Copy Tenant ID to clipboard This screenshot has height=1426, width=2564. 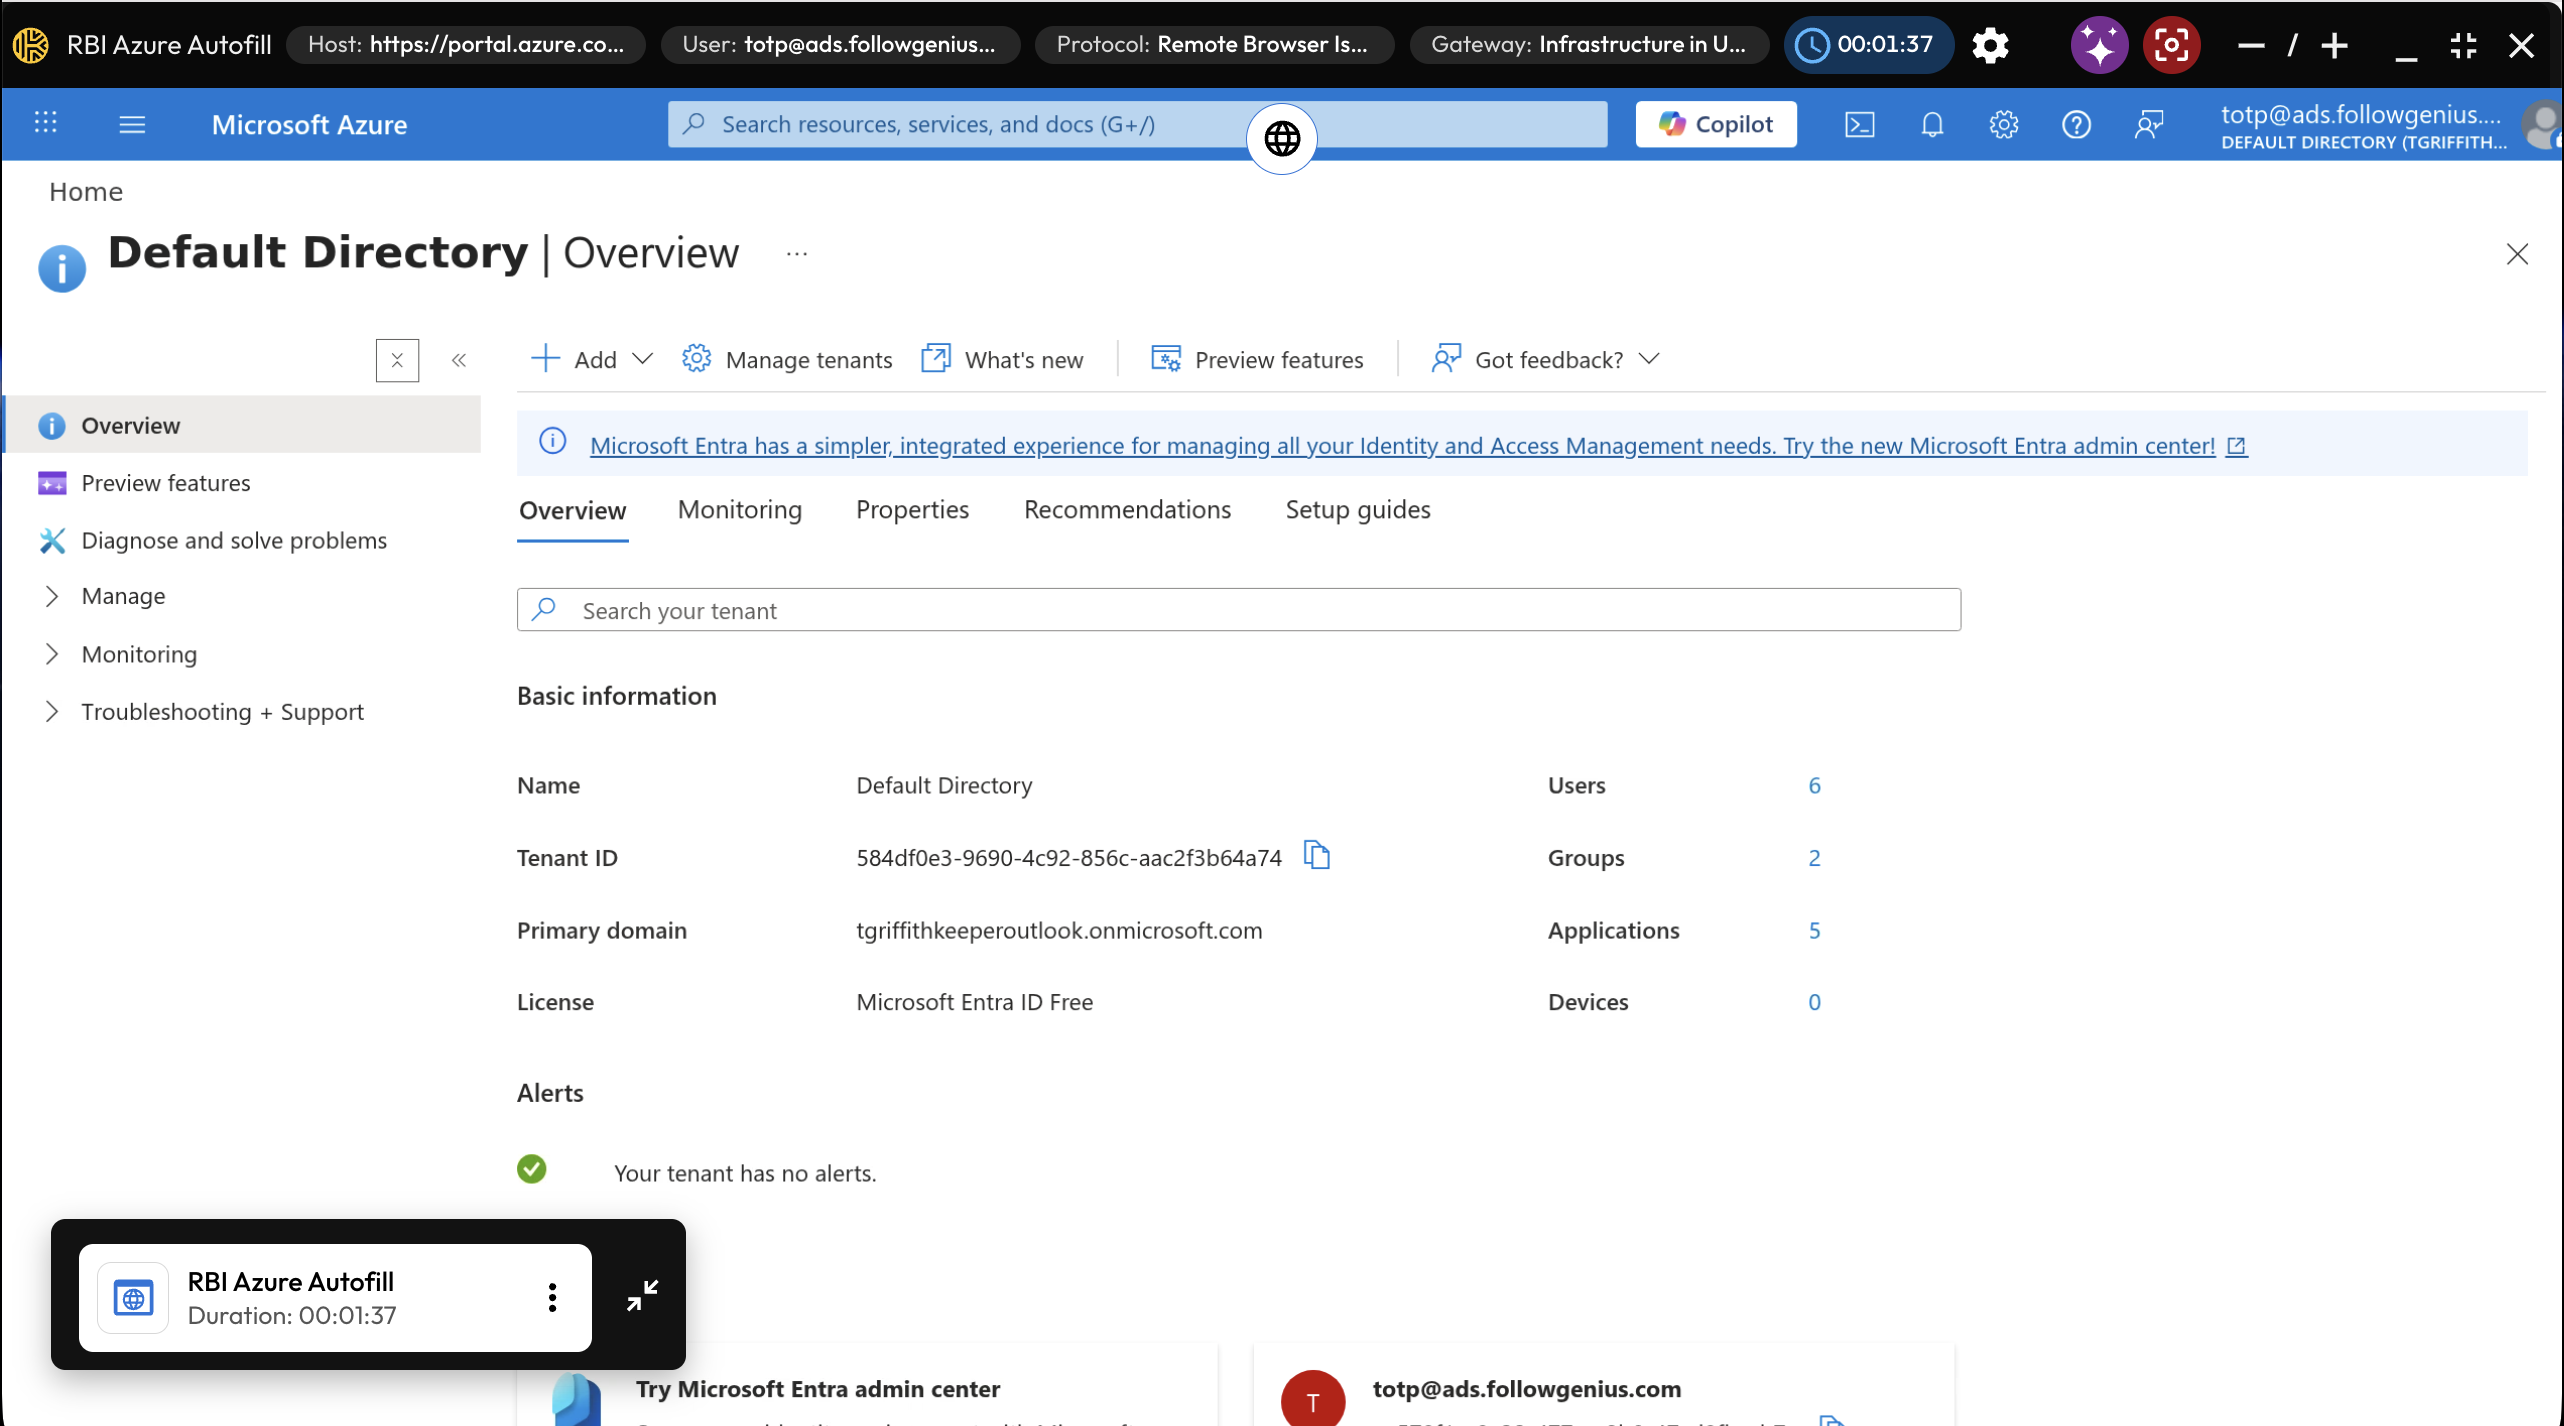click(x=1317, y=856)
